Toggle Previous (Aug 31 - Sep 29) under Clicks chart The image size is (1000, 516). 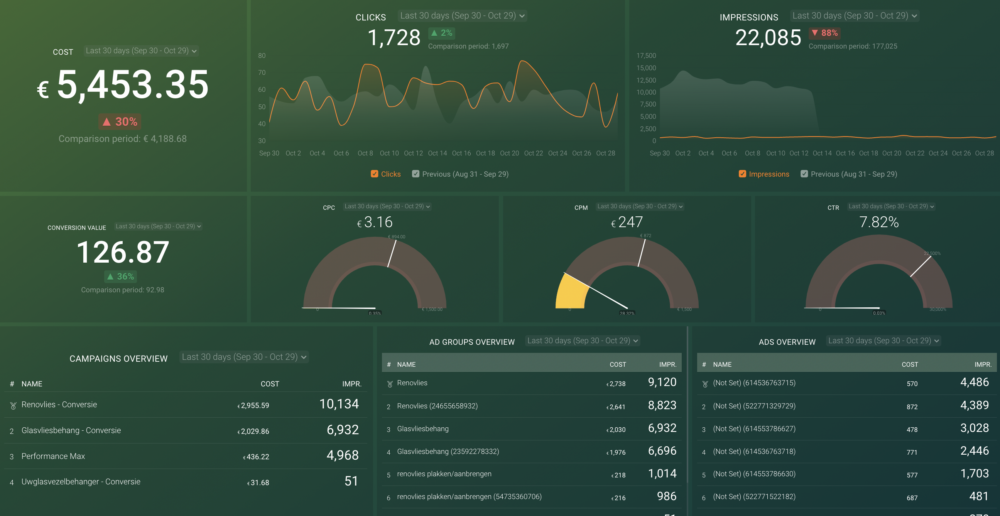(416, 173)
